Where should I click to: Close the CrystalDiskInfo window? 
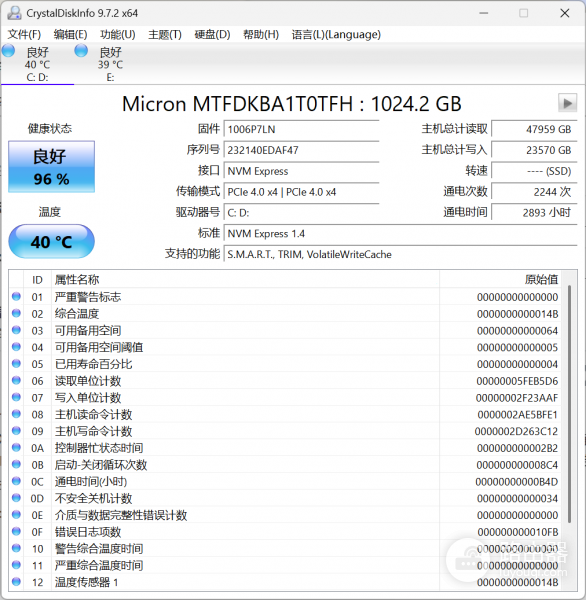coord(565,13)
